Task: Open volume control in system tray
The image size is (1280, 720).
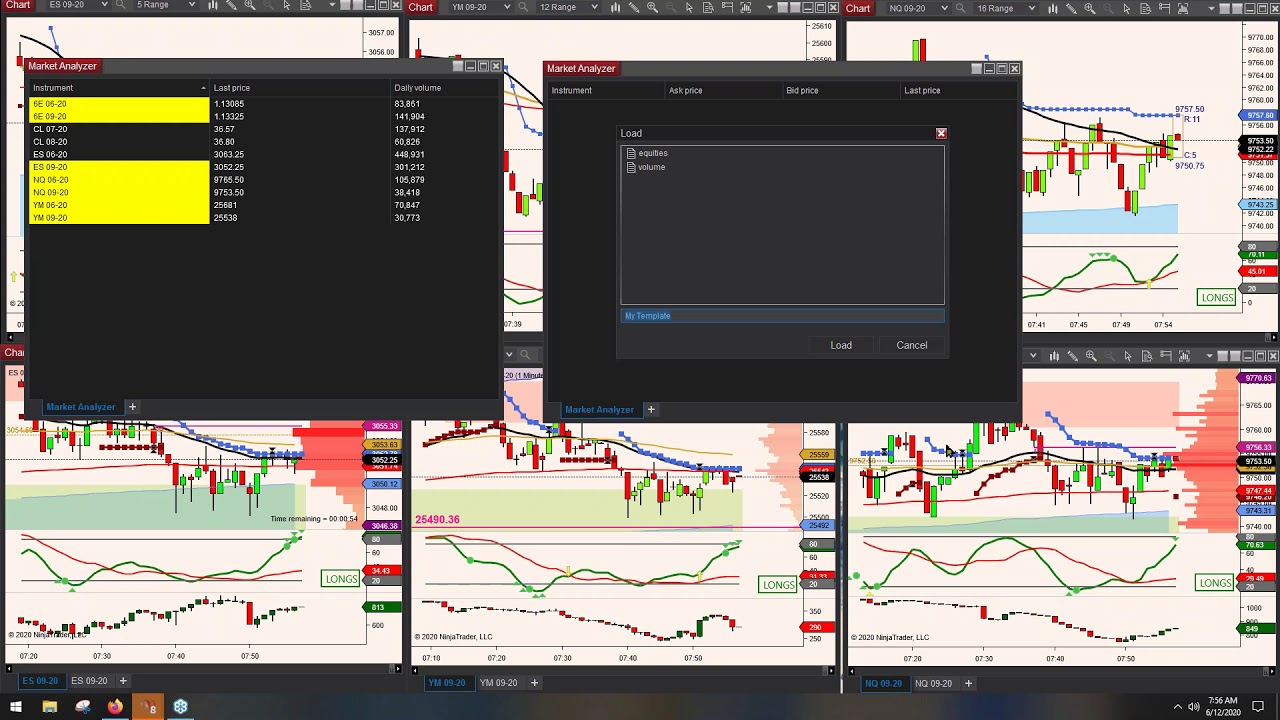Action: (1195, 707)
